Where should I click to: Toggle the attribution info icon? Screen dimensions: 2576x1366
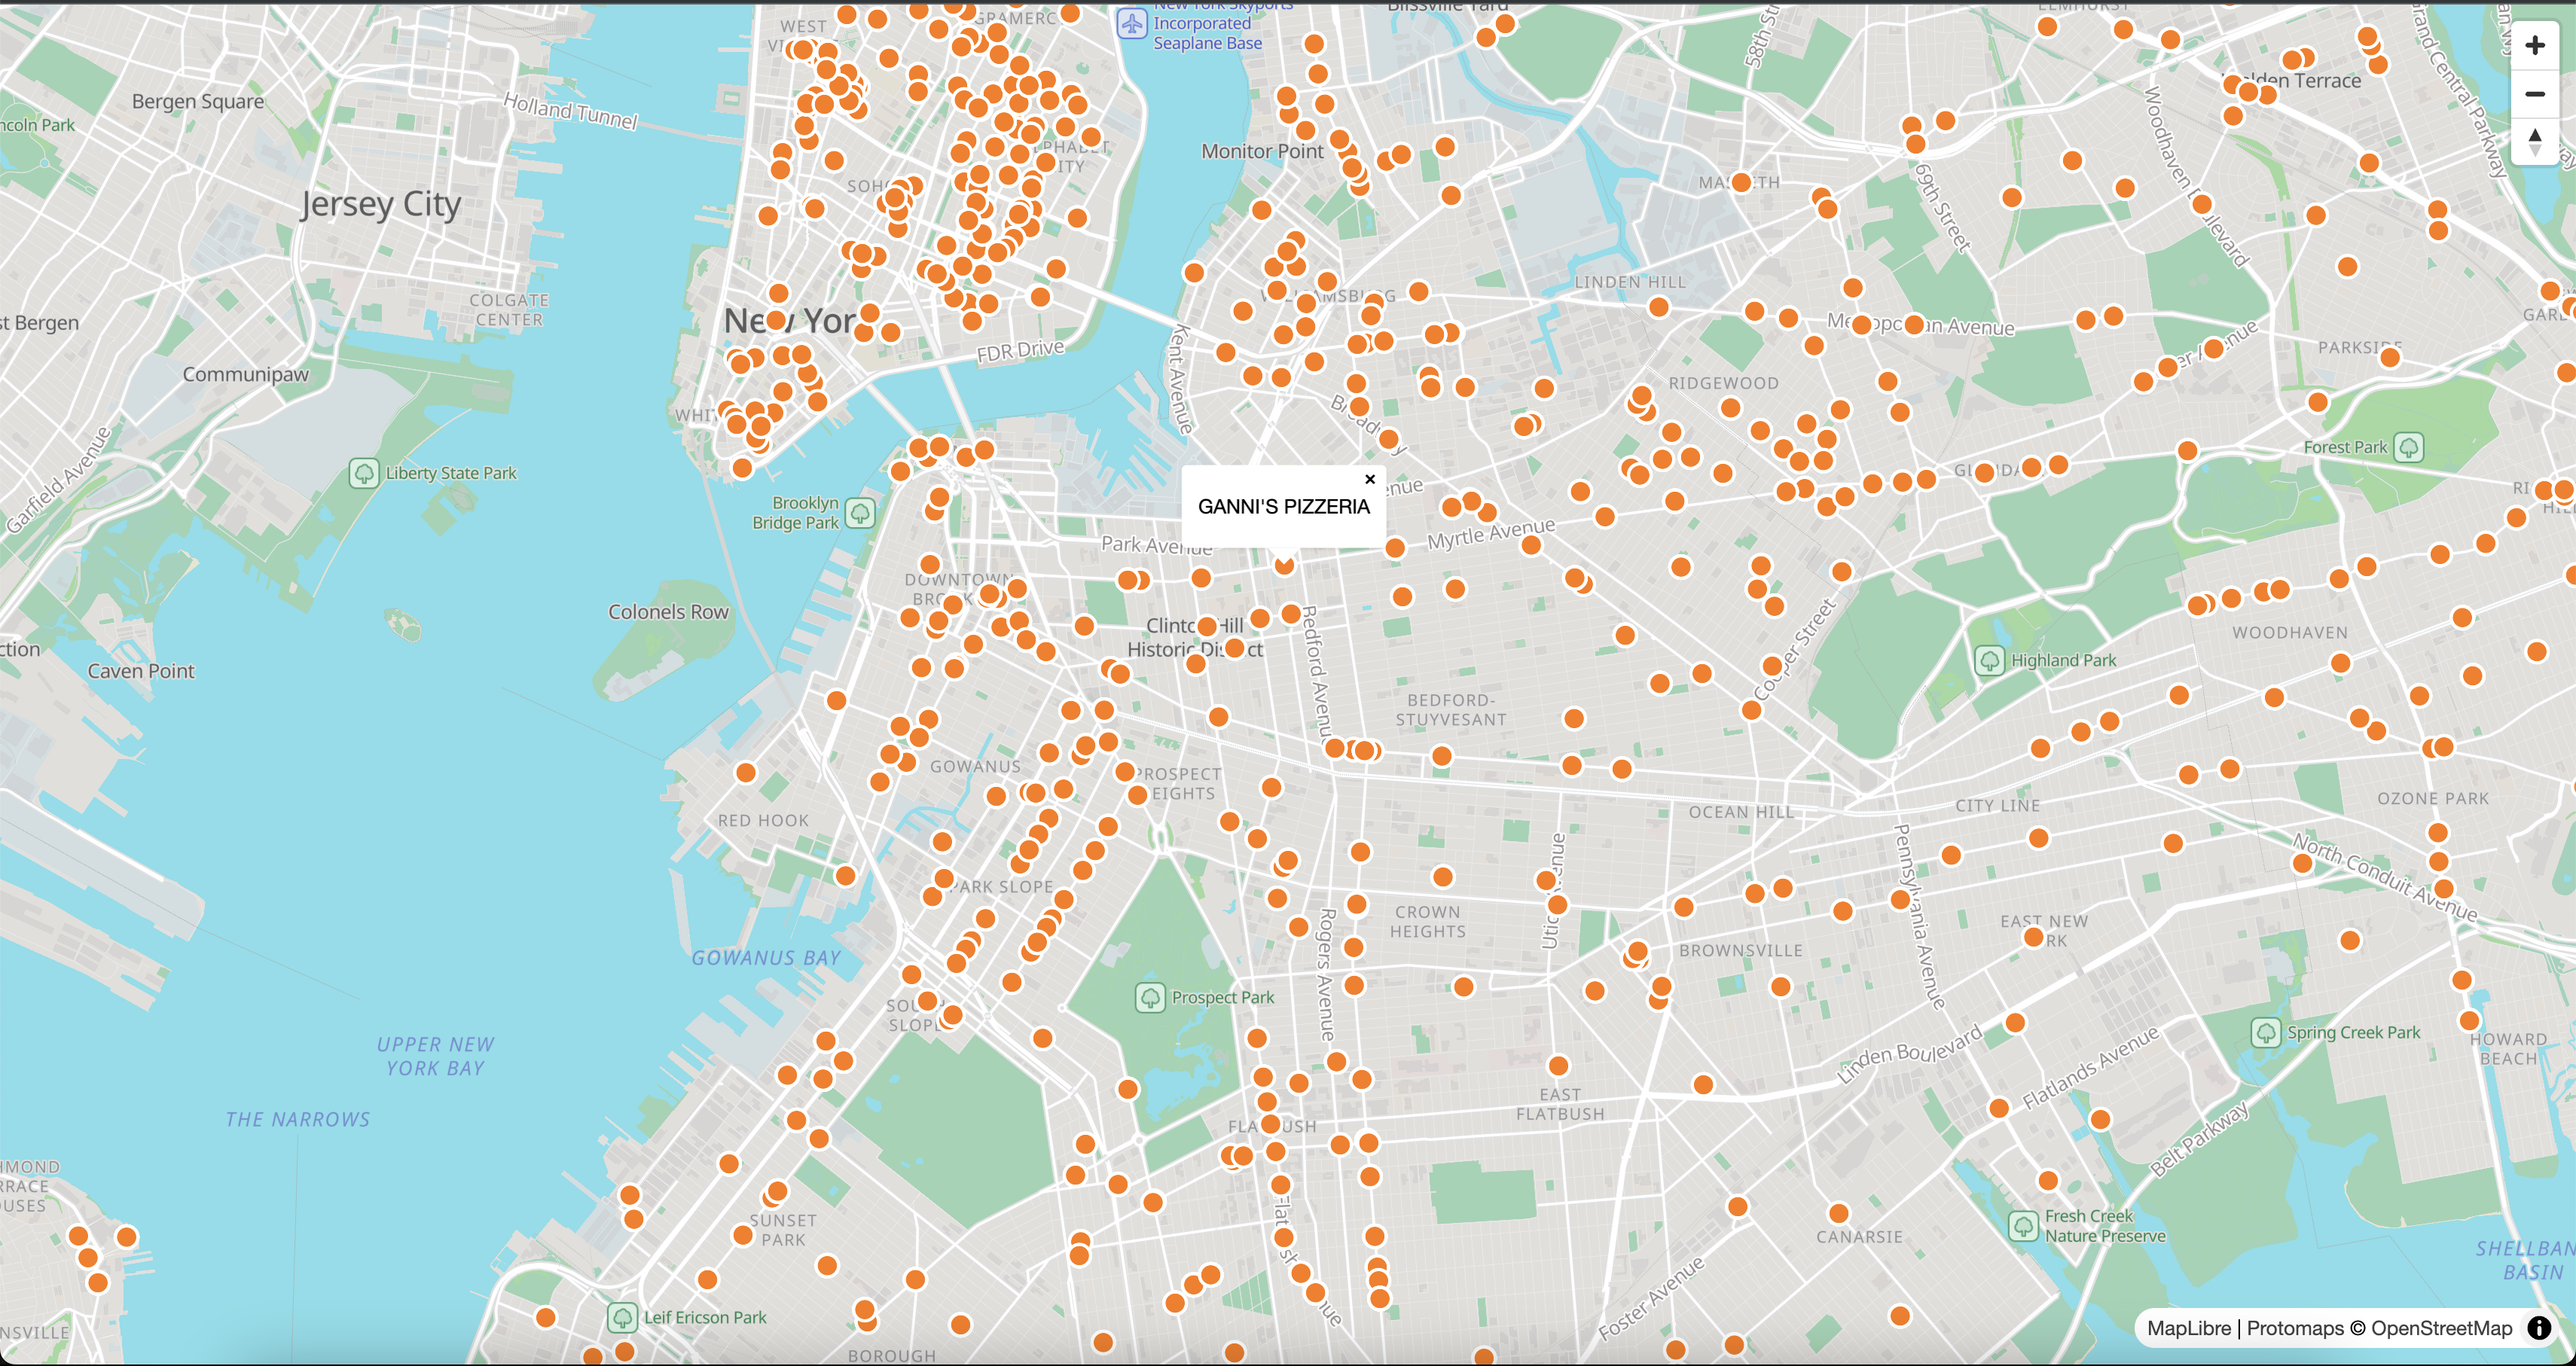tap(2539, 1328)
